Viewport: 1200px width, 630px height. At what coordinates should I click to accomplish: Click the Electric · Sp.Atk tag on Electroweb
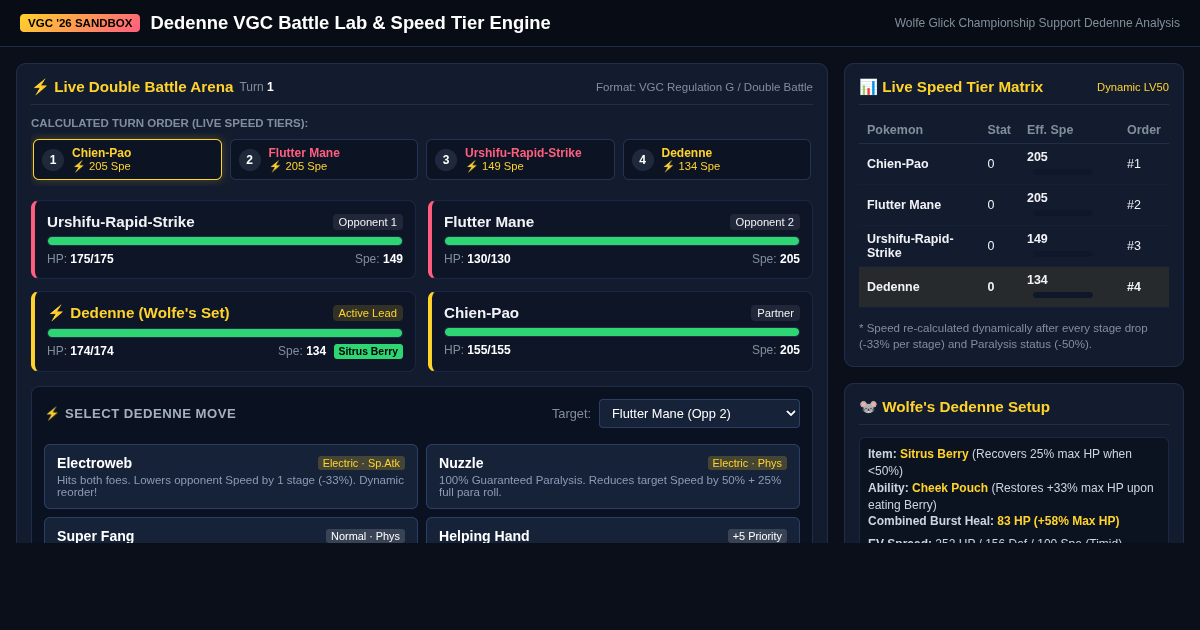coord(361,463)
